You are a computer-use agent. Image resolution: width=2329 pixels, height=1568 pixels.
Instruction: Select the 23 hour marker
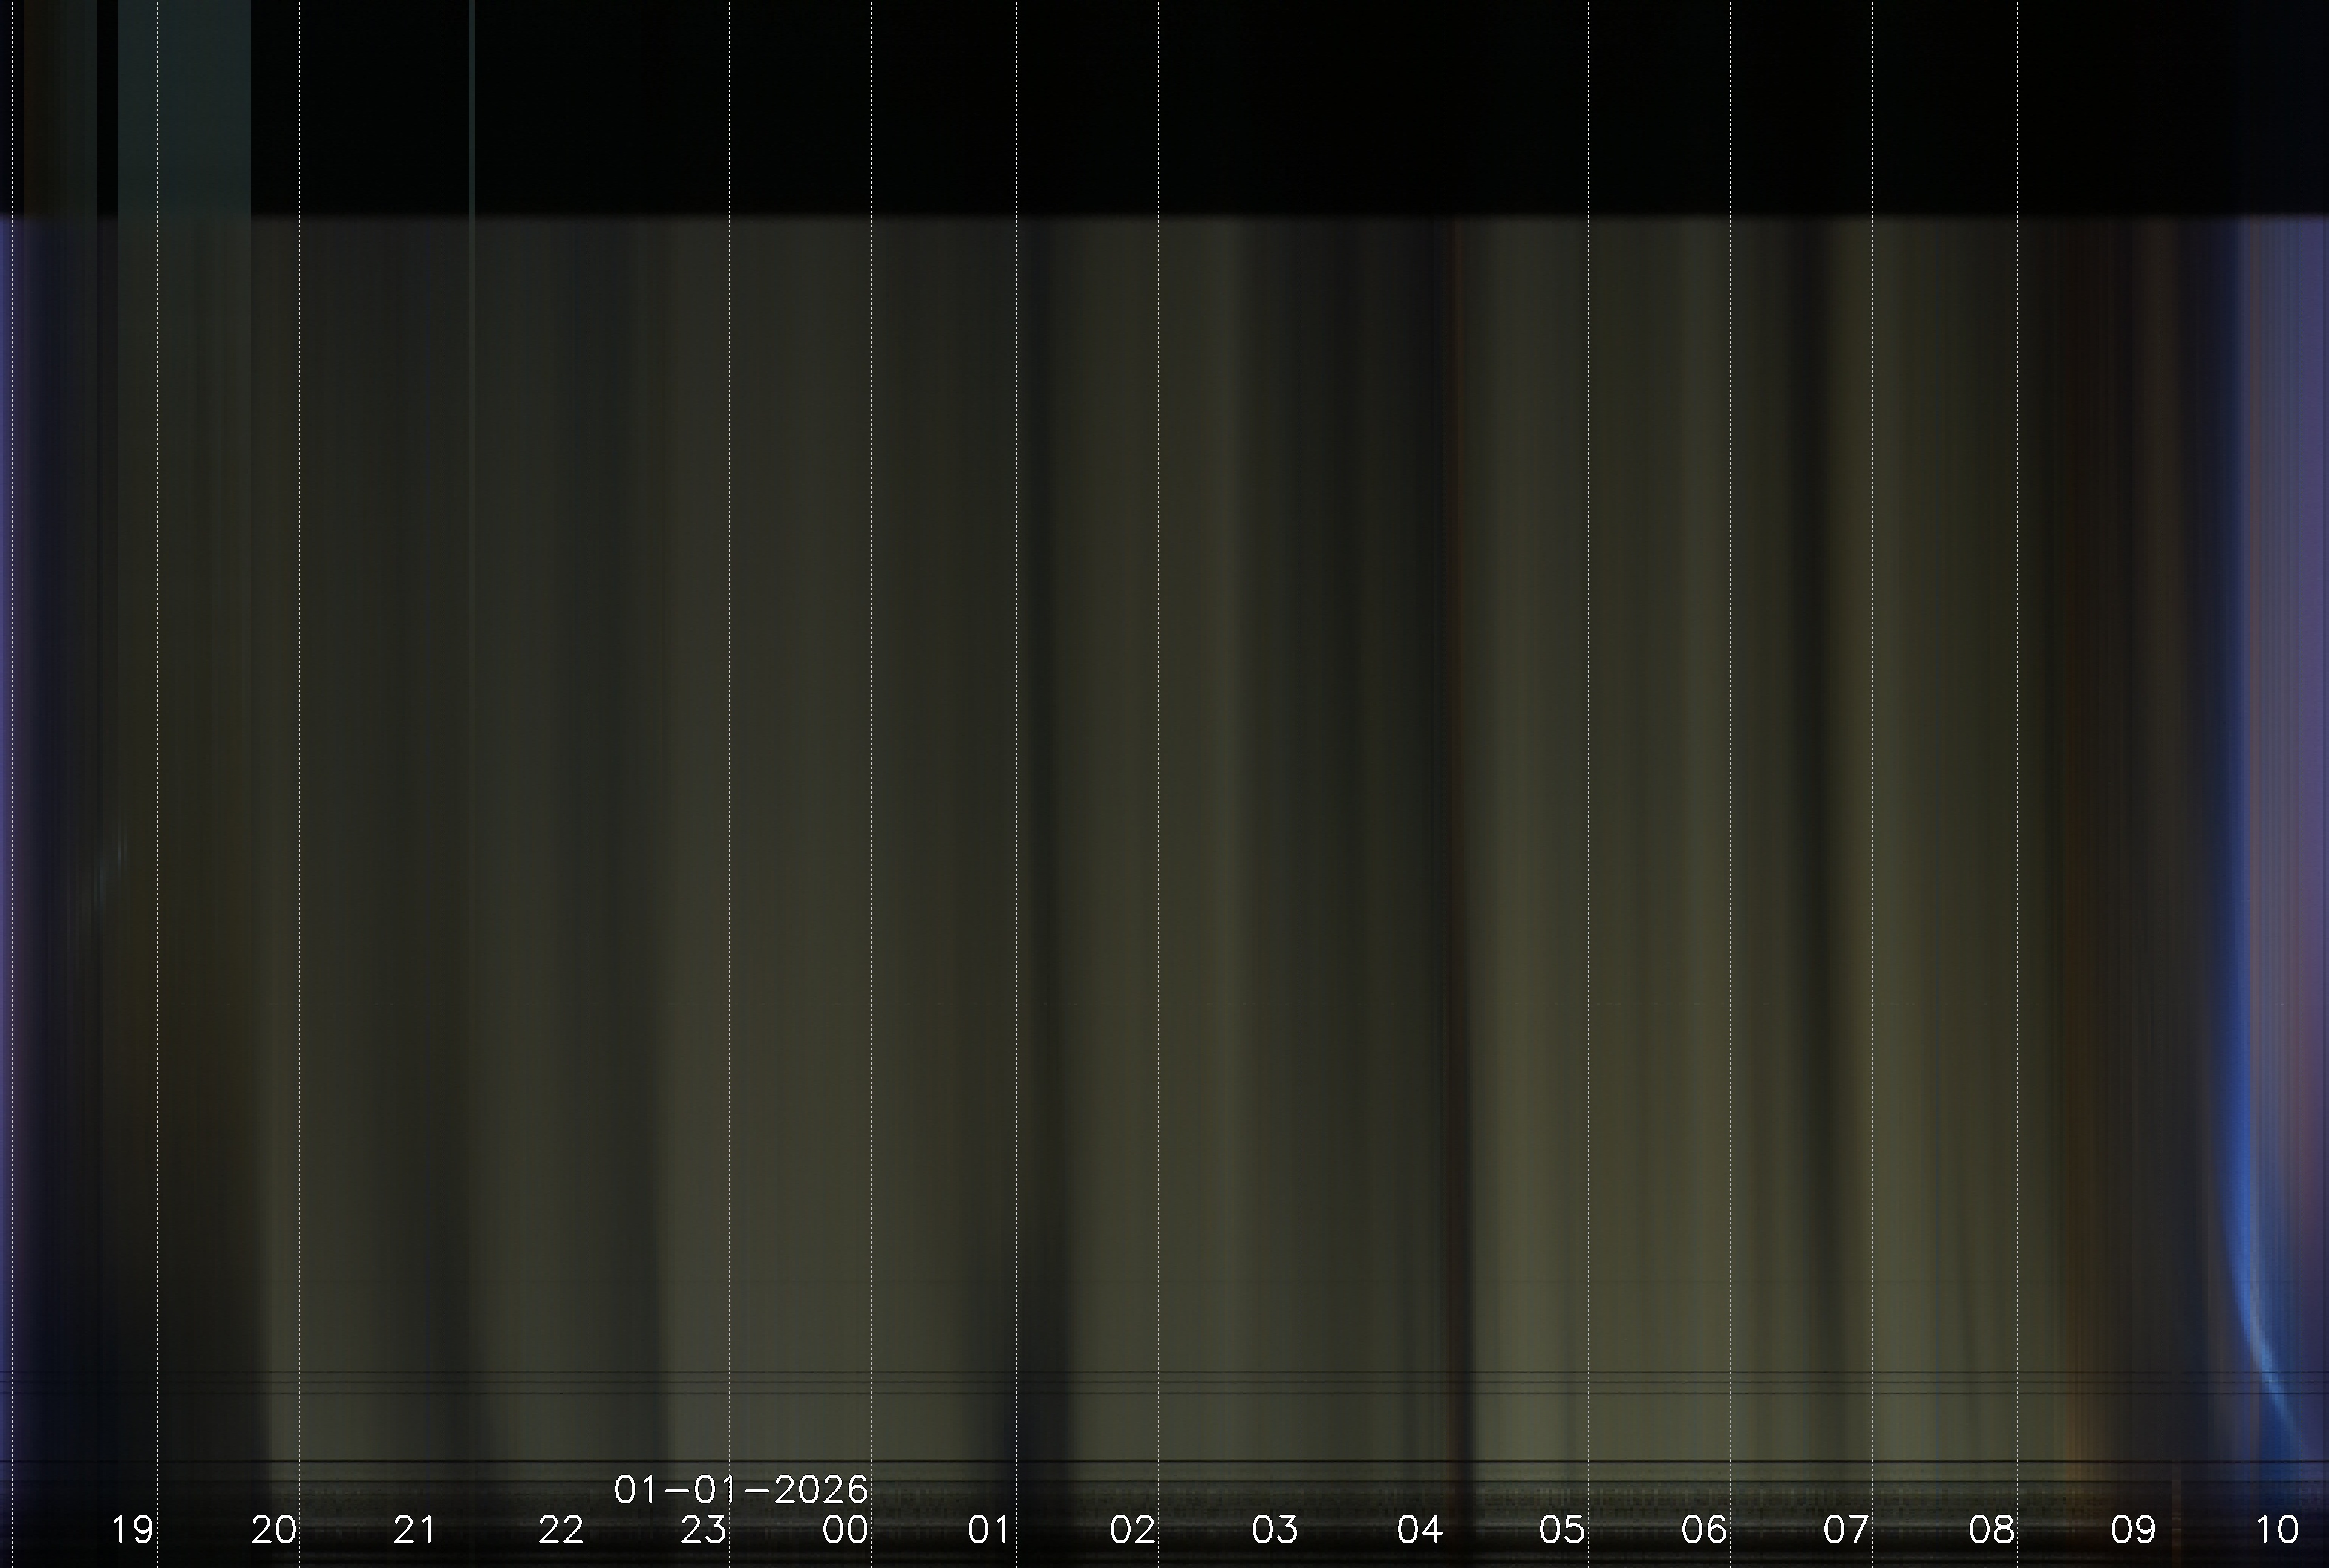tap(703, 1529)
